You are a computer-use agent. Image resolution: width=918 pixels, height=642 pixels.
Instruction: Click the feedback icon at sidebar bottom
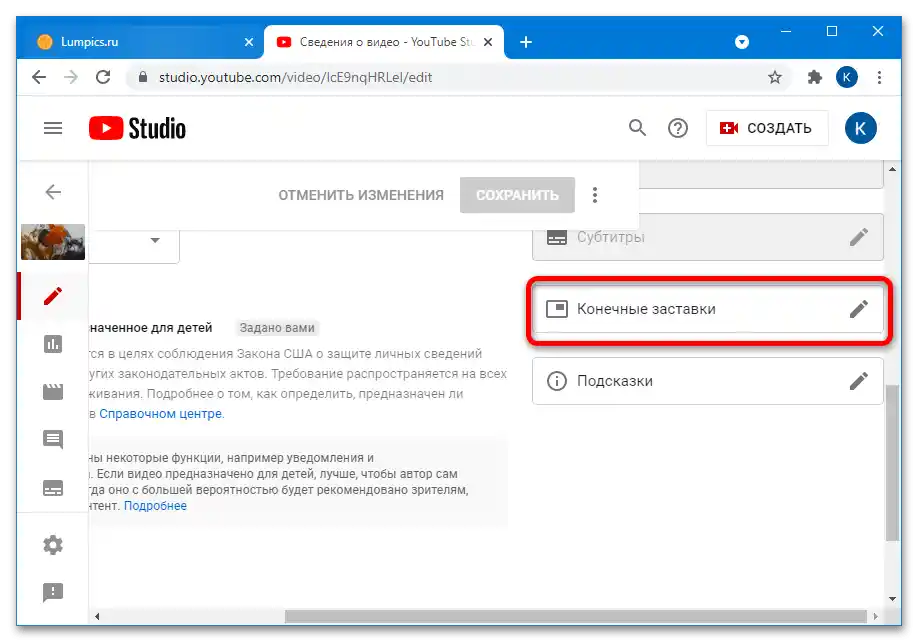52,592
